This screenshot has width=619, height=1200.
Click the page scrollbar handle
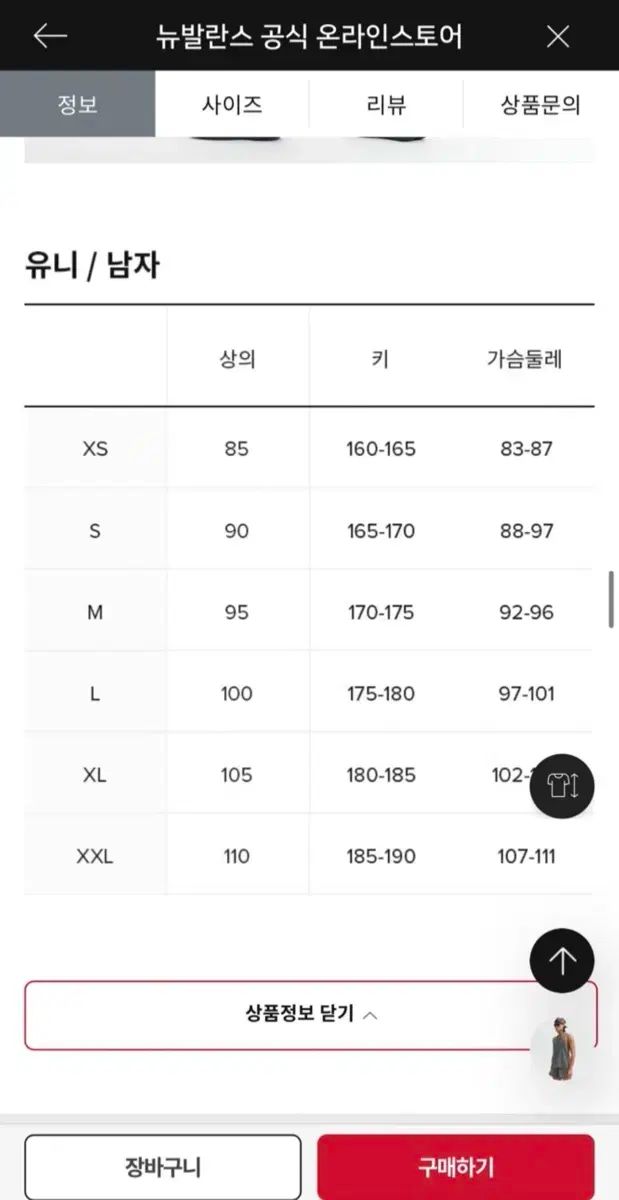[x=611, y=599]
